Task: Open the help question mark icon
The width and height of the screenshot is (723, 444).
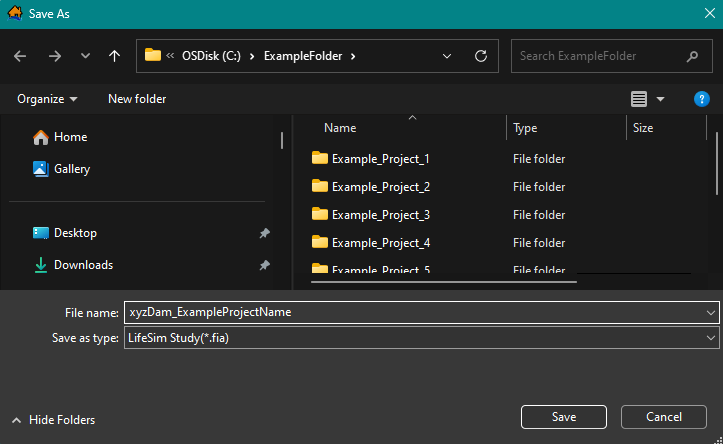Action: (701, 99)
